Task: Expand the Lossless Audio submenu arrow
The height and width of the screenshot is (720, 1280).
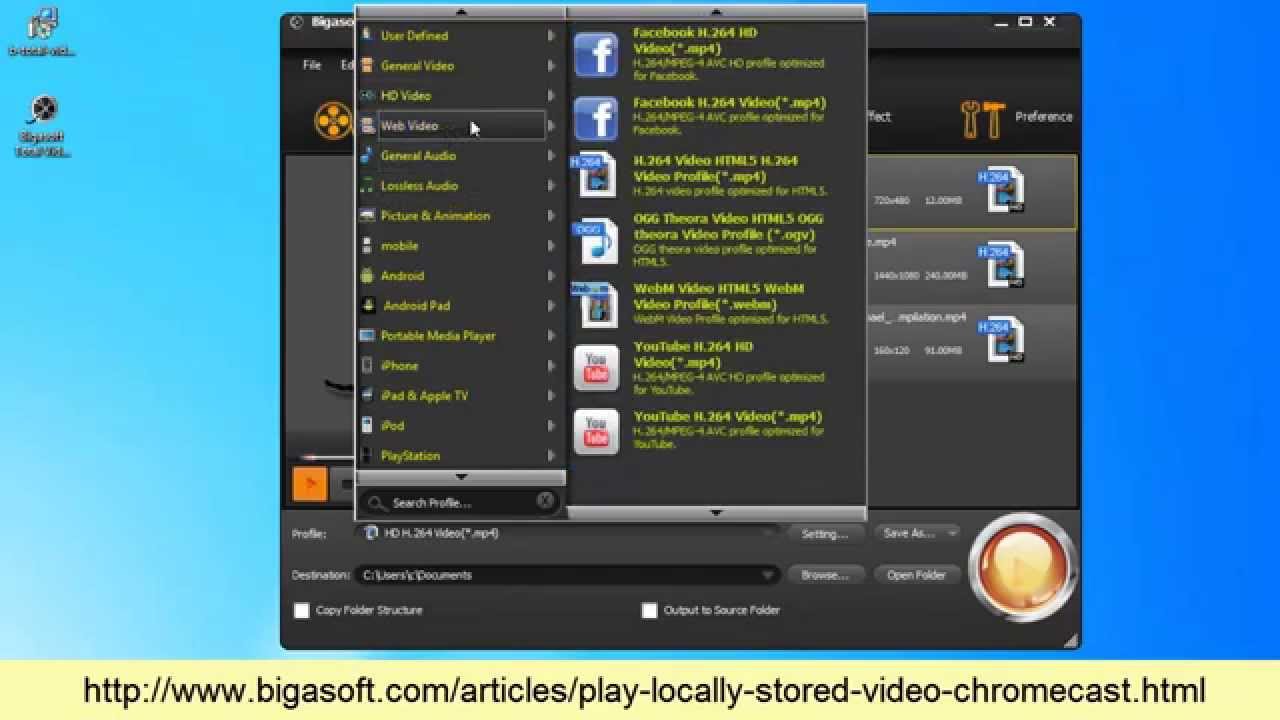Action: click(x=551, y=186)
